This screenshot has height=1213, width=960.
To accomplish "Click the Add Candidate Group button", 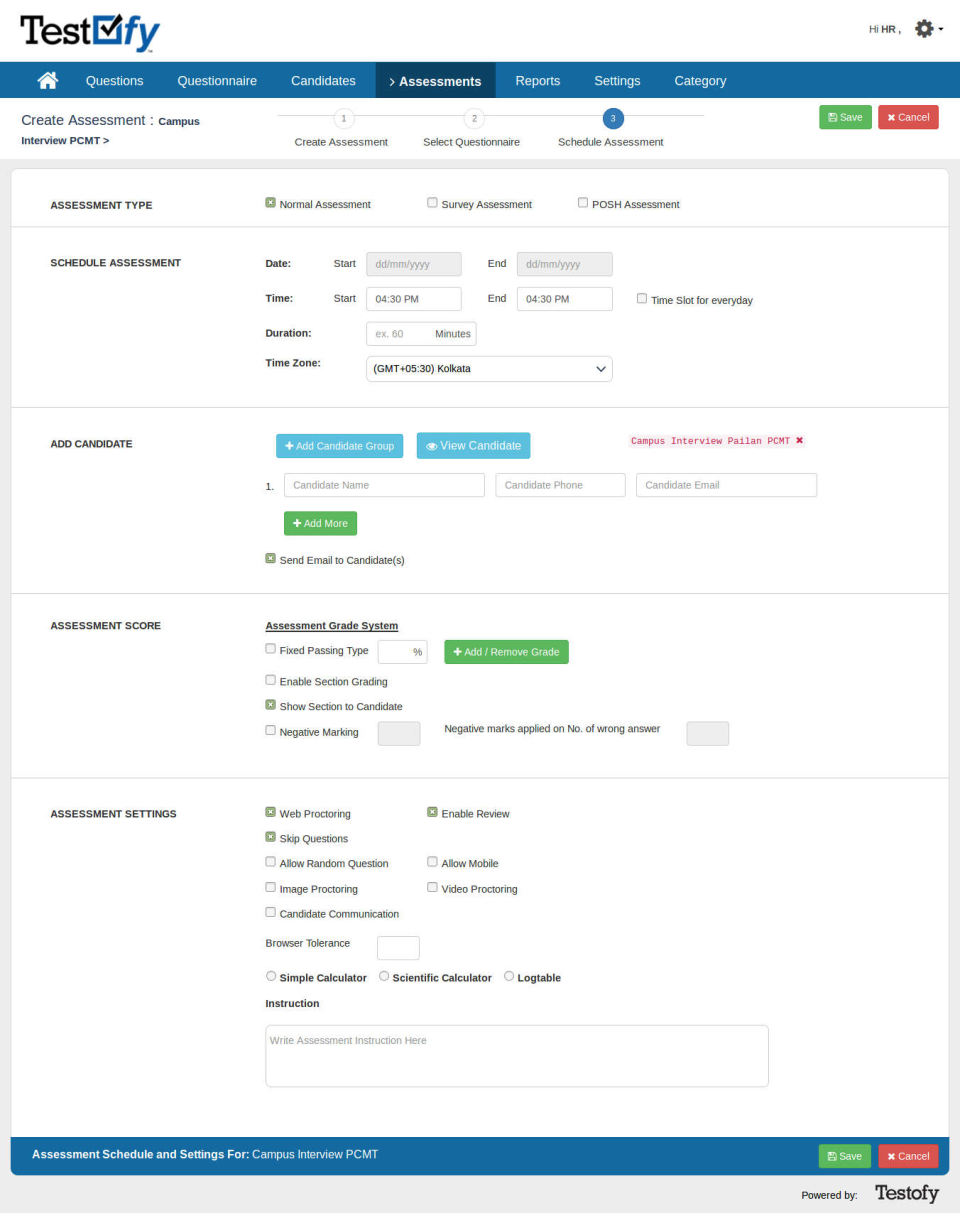I will click(339, 446).
